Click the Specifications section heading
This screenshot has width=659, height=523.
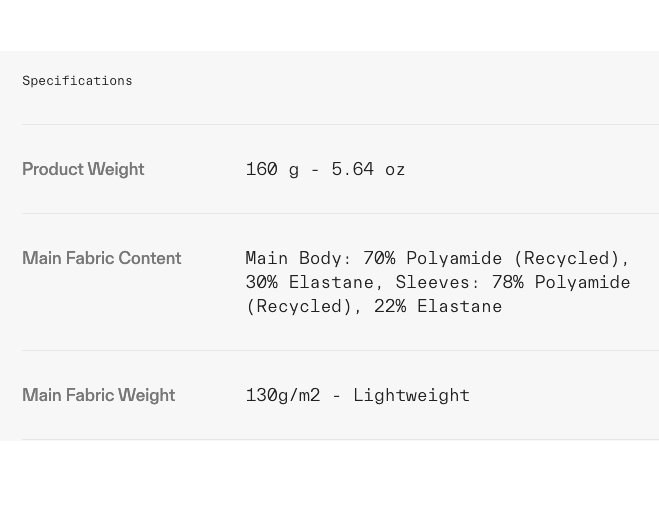(x=77, y=81)
